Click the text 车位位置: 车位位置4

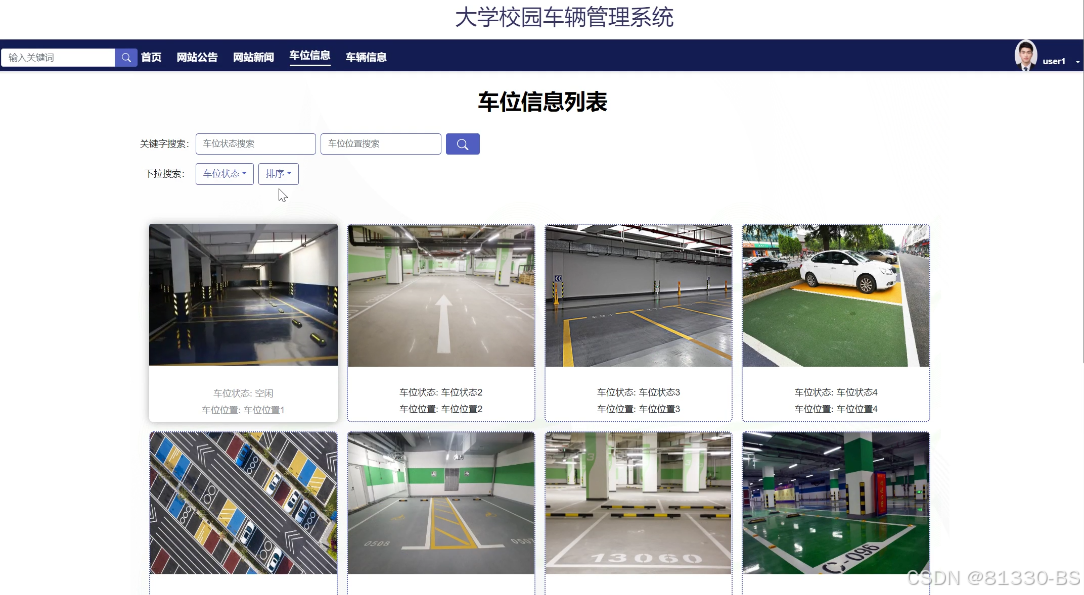point(836,408)
